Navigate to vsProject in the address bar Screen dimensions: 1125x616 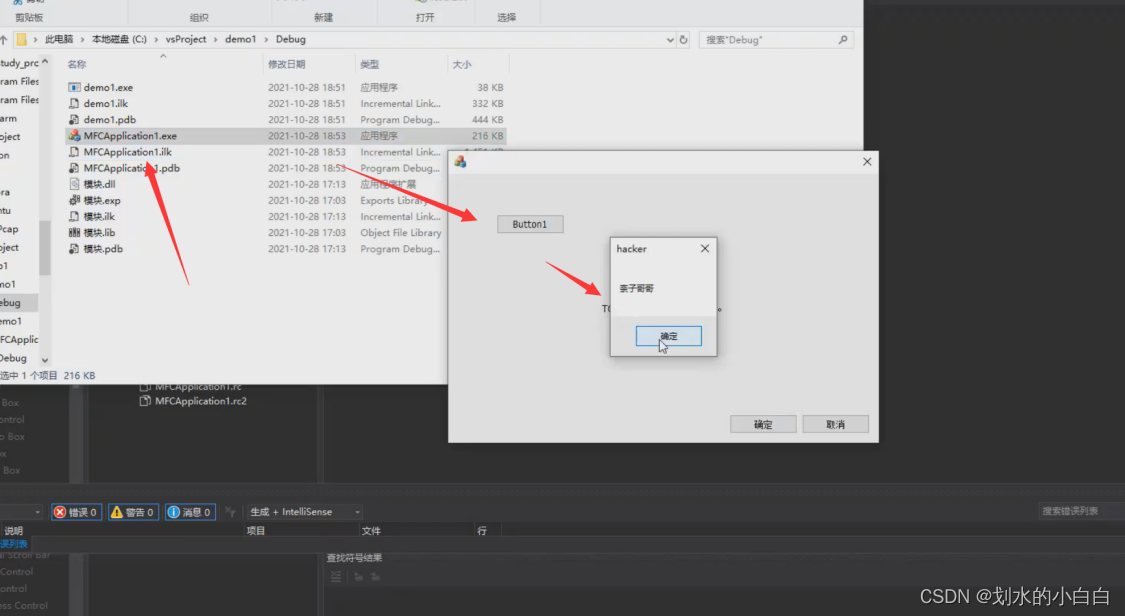click(186, 39)
